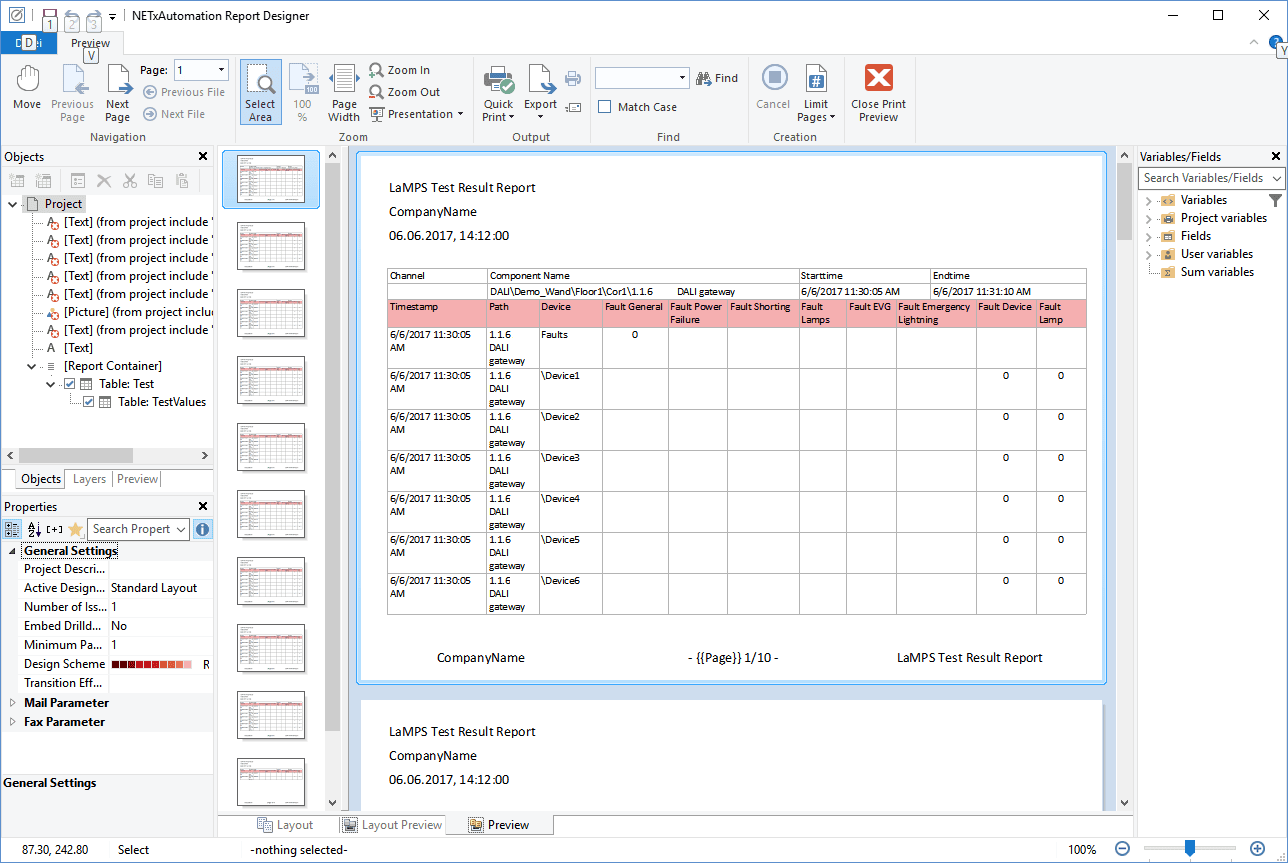Screen dimensions: 1288x863
Task: Expand the Fax Parameter section
Action: coord(12,722)
